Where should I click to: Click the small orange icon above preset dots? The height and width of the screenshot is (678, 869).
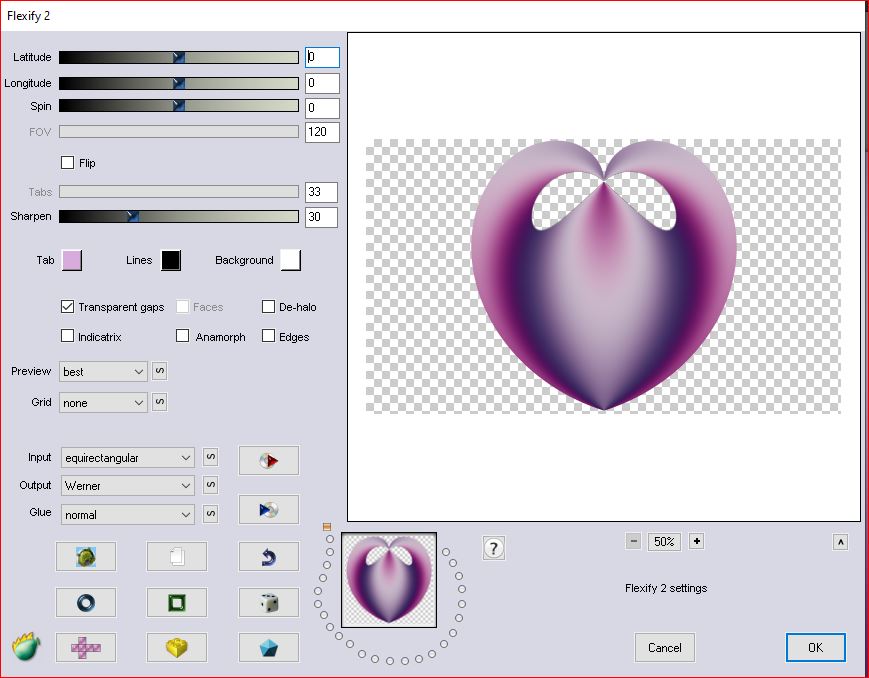[x=327, y=527]
